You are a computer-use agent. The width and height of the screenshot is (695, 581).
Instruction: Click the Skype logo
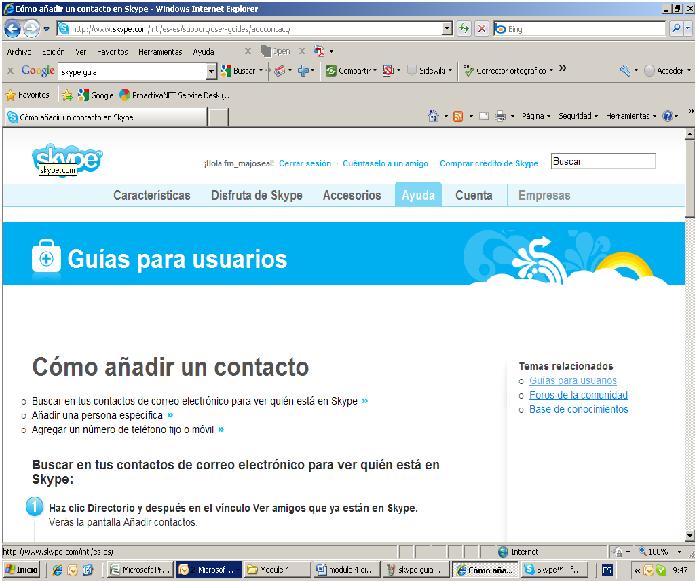point(67,160)
